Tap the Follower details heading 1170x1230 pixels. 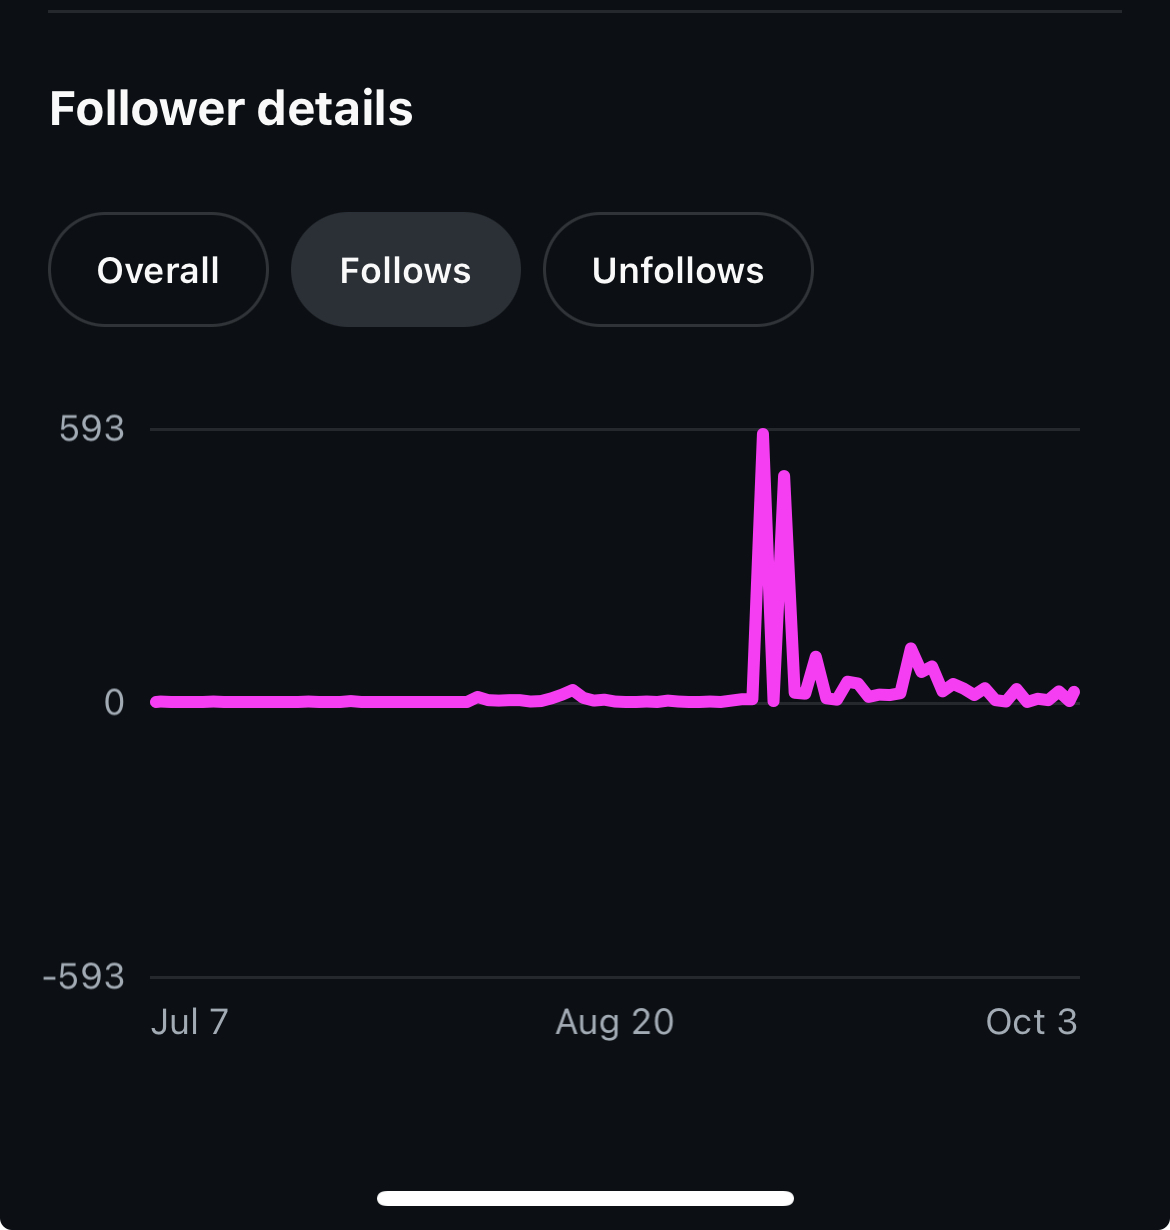pyautogui.click(x=231, y=108)
